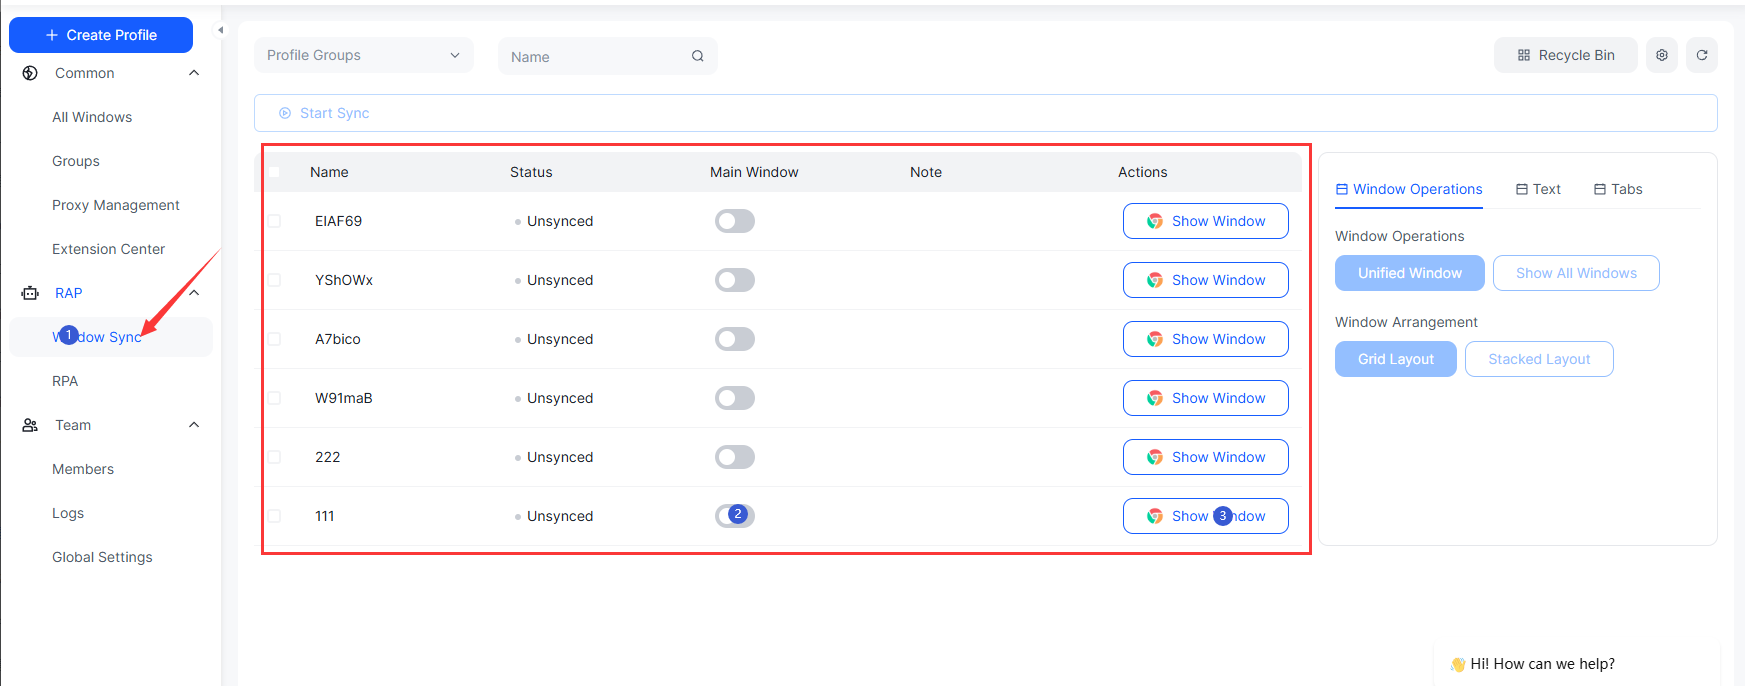Click the Team people icon in sidebar
Screen dimensions: 1745x686
pyautogui.click(x=30, y=425)
